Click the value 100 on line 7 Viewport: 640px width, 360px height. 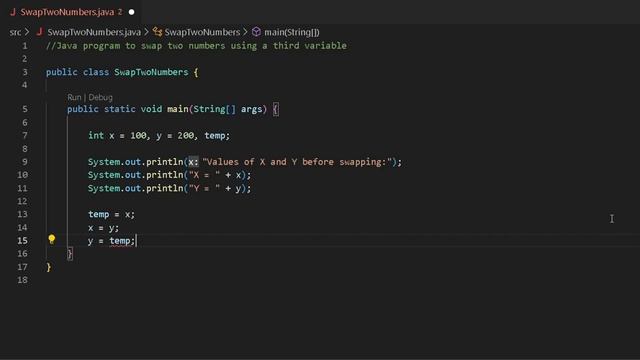click(x=138, y=136)
